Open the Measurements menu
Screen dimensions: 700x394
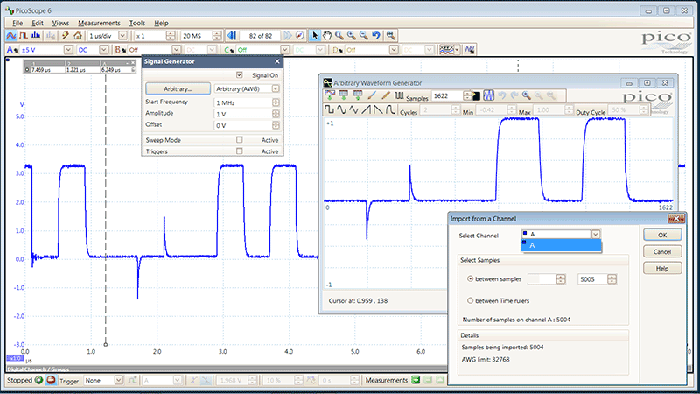coord(99,23)
